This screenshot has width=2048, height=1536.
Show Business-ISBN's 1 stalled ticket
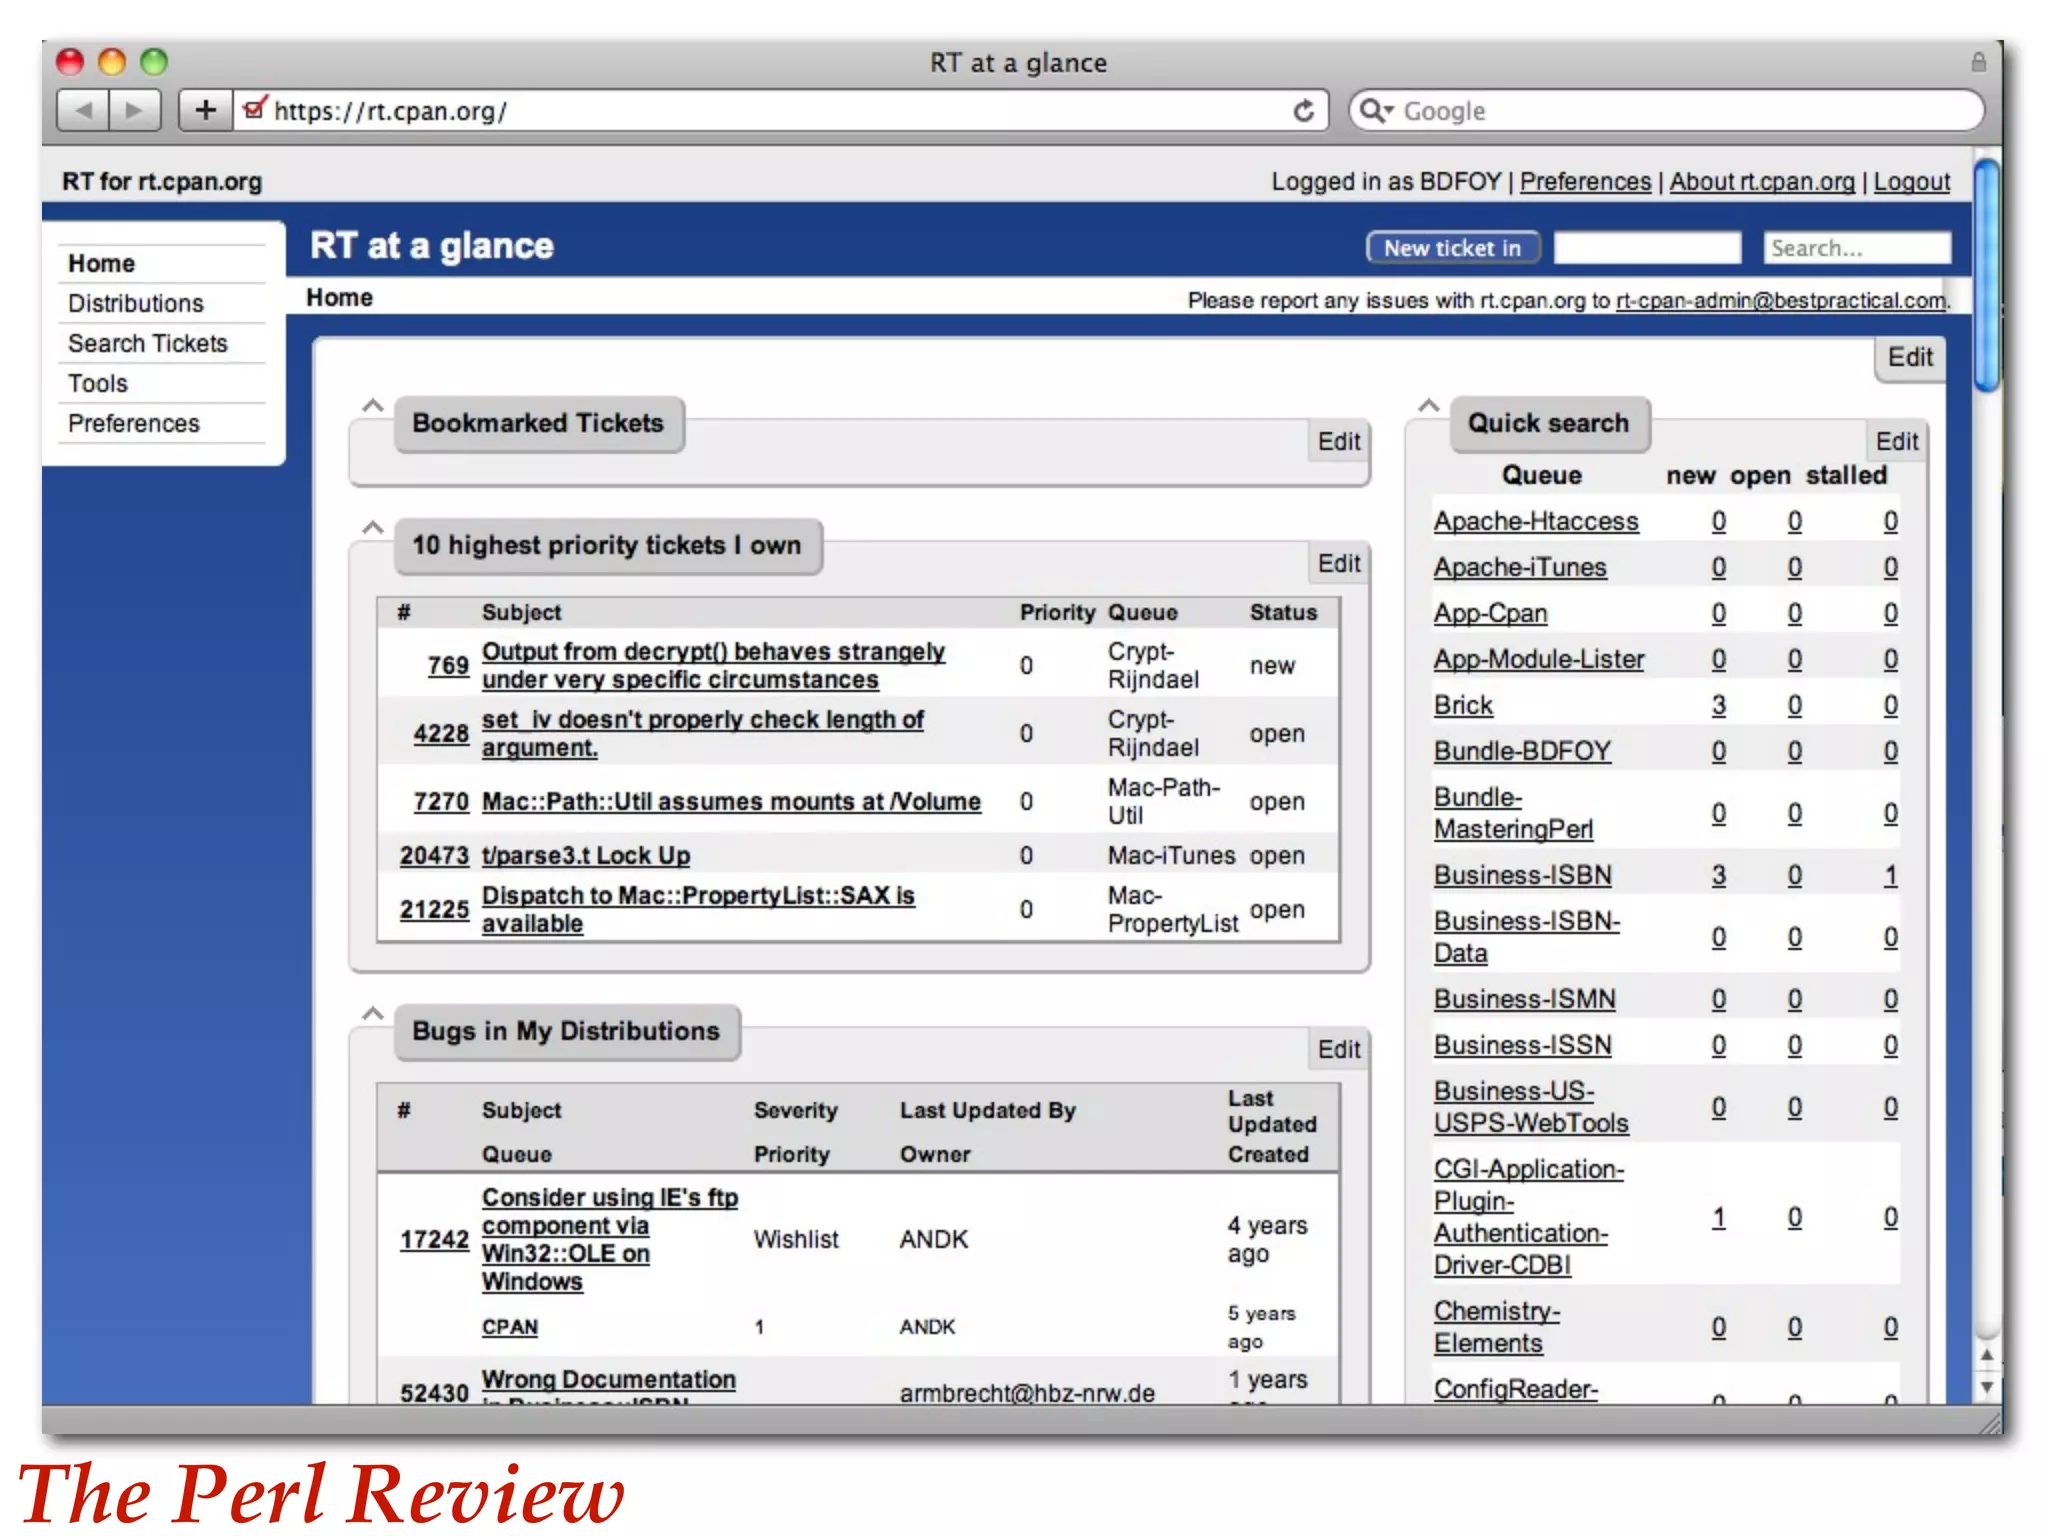(x=1890, y=875)
